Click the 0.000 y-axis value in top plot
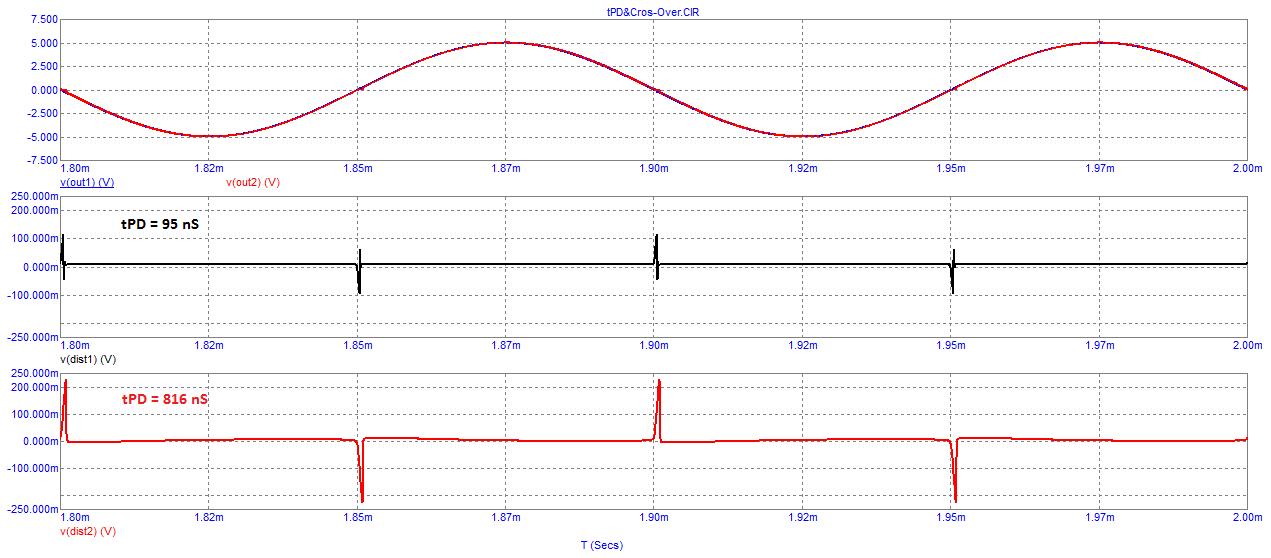The image size is (1271, 558). click(x=43, y=90)
